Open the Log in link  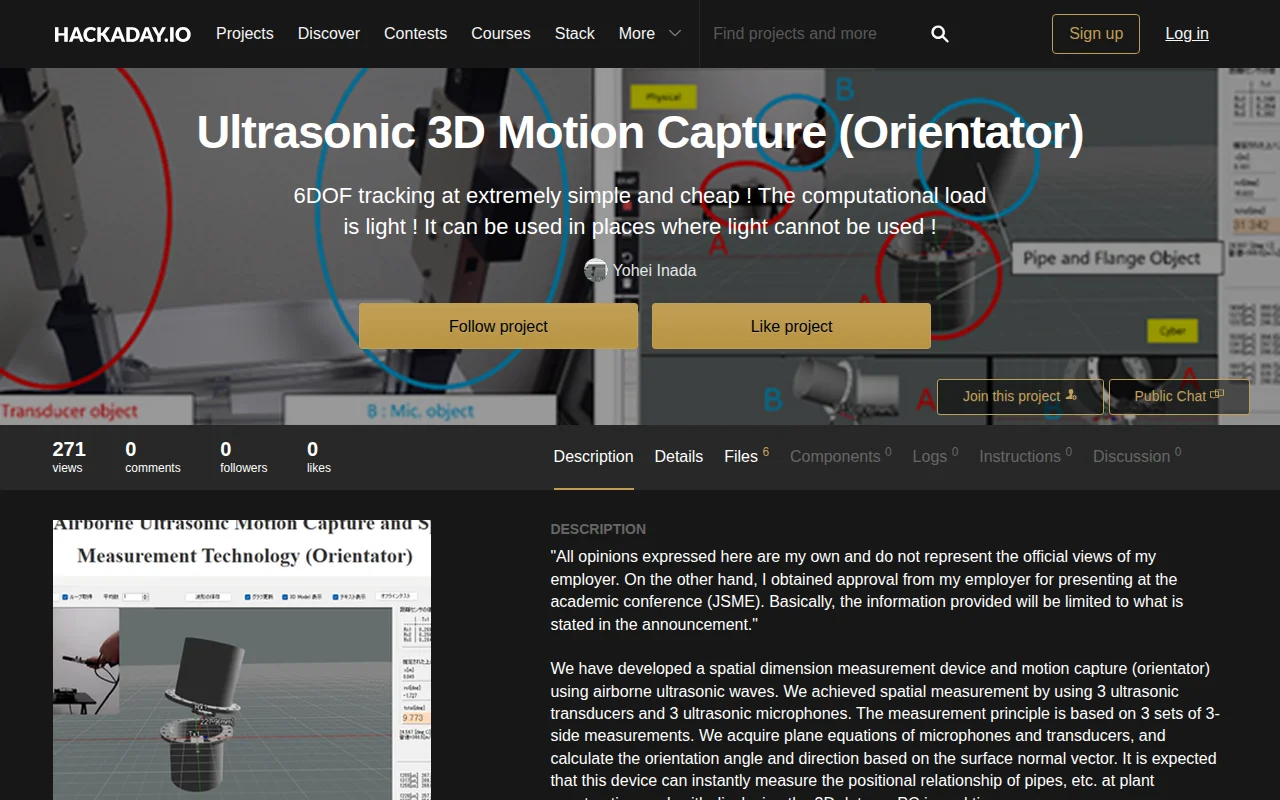(1187, 33)
